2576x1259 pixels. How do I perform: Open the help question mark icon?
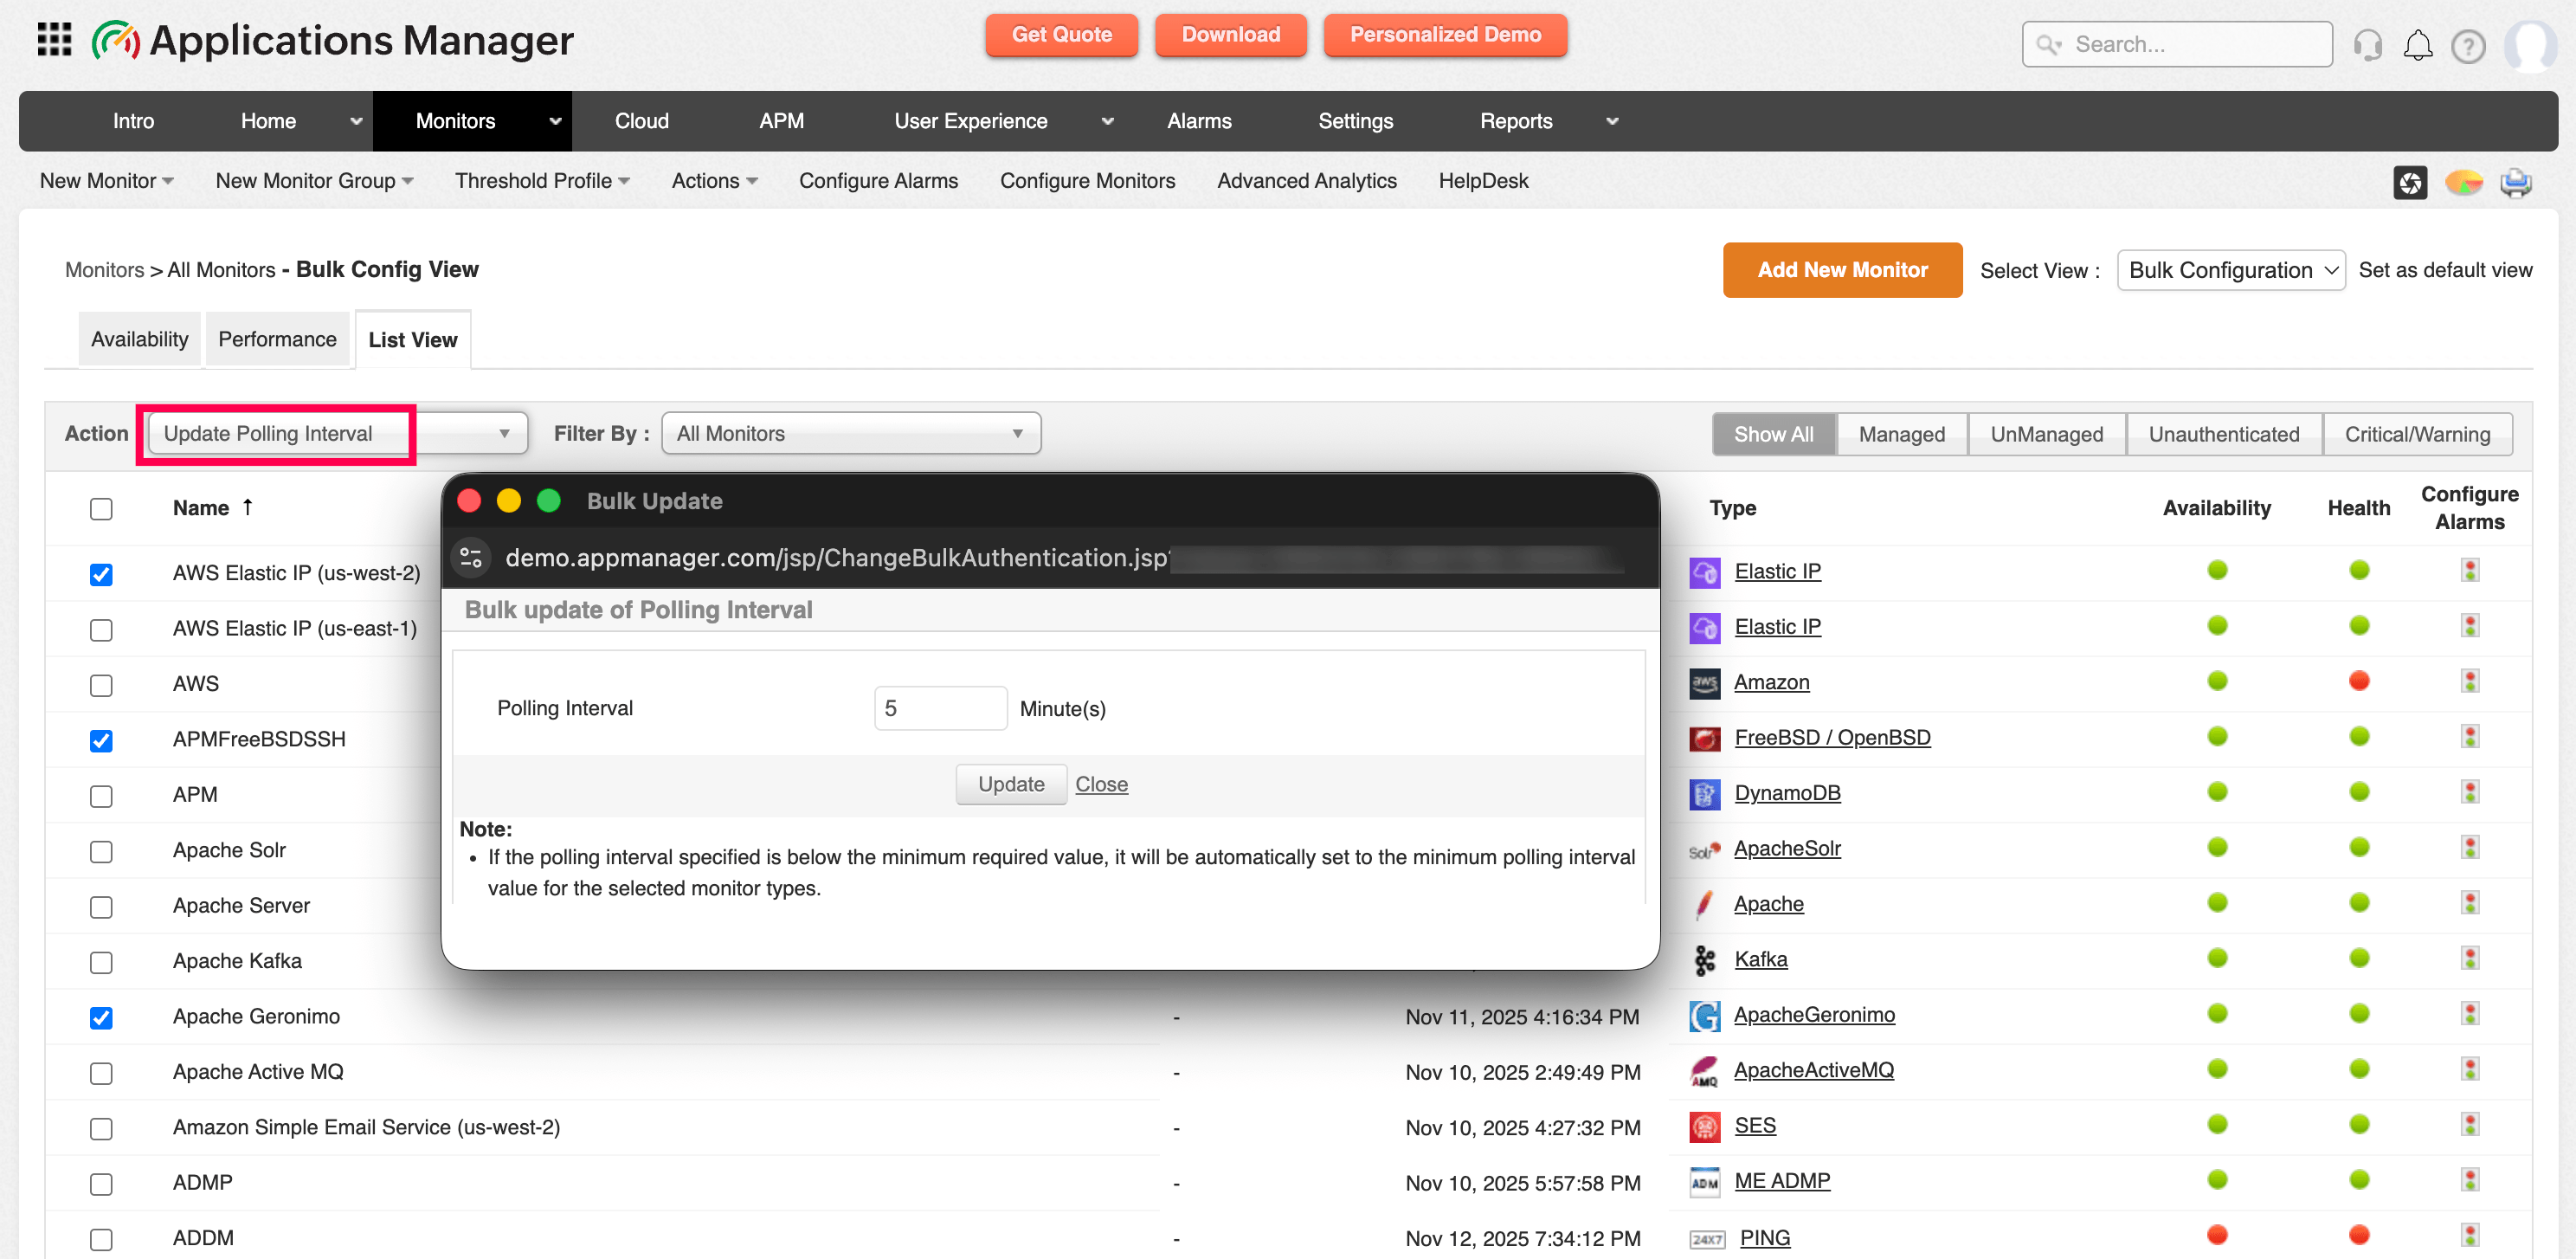pyautogui.click(x=2468, y=46)
